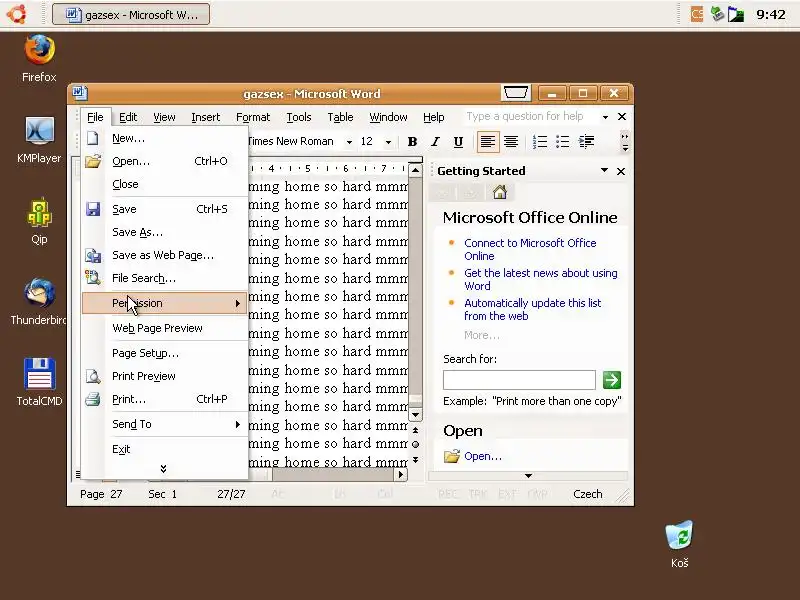Open the Tools menu
Screen dimensions: 800x600
point(299,117)
